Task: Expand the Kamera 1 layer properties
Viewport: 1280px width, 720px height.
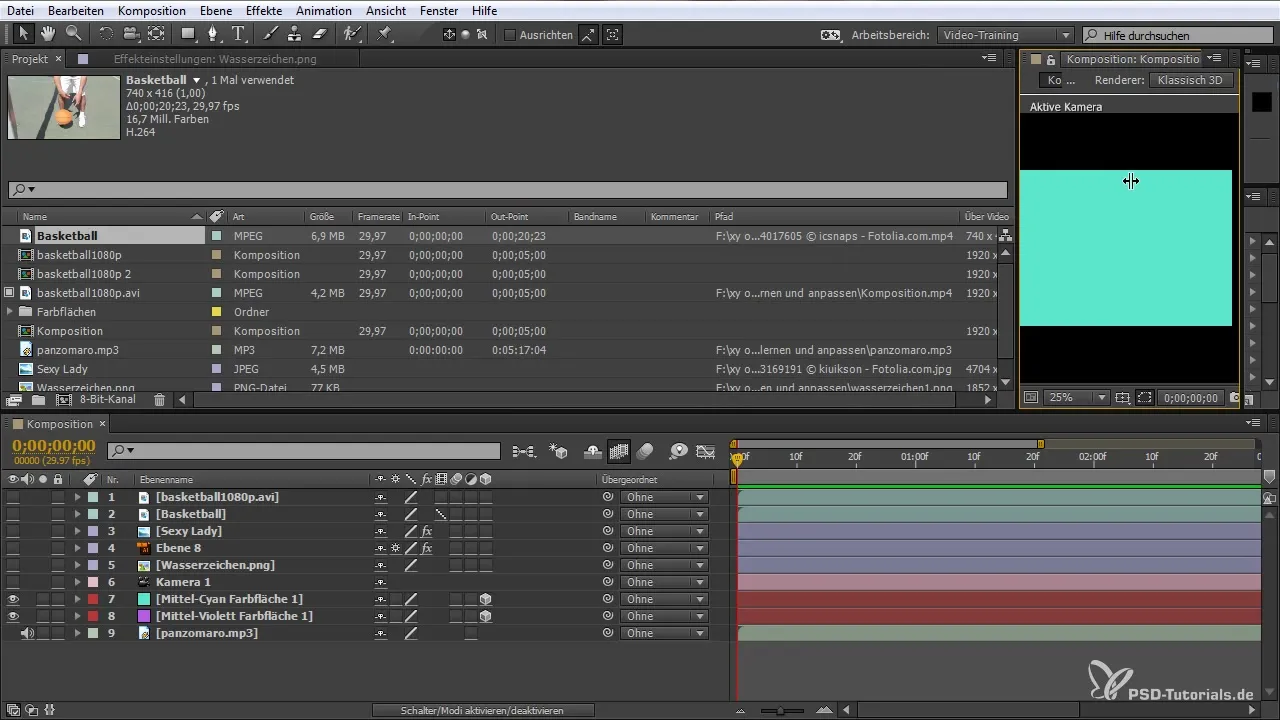Action: (77, 582)
